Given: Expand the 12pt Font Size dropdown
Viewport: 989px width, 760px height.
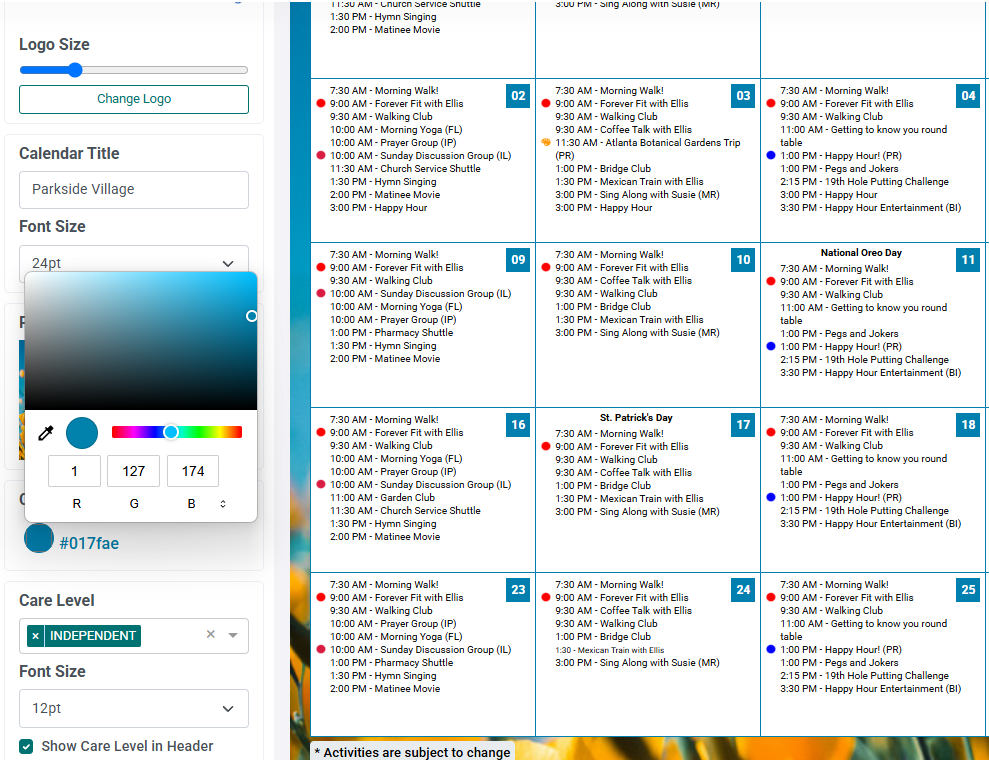Looking at the screenshot, I should coord(134,708).
